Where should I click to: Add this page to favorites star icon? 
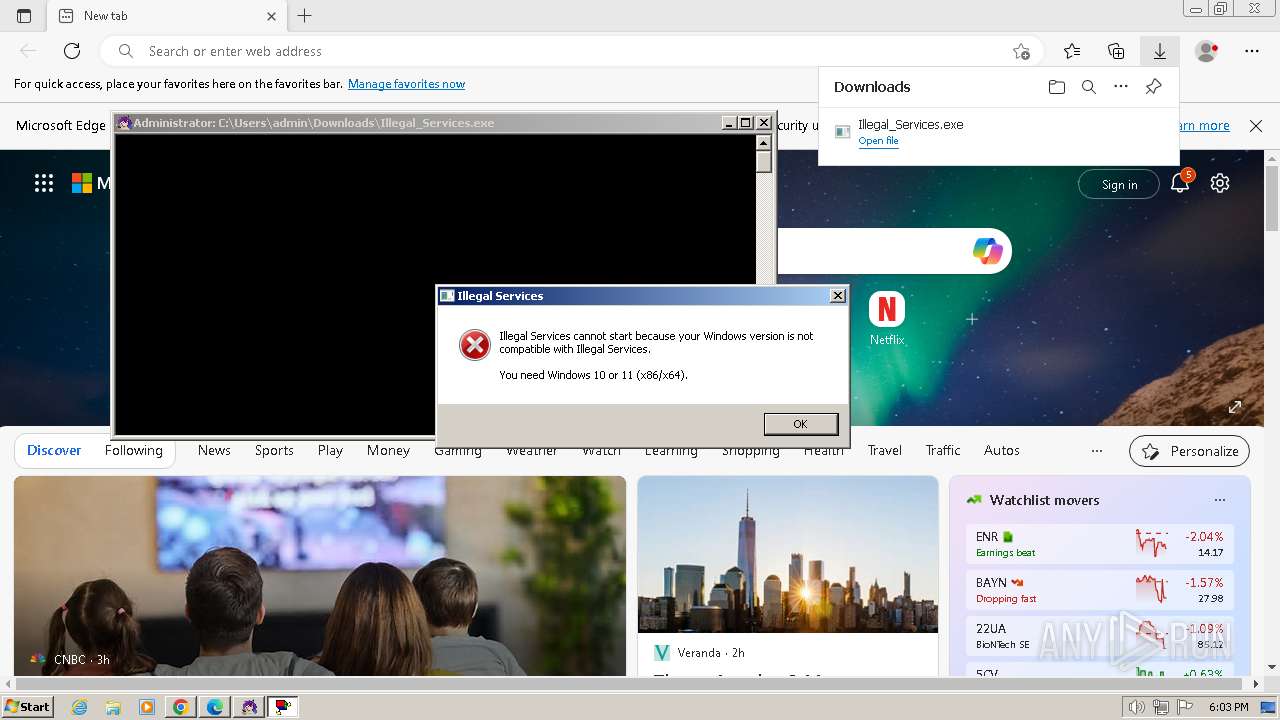point(1021,51)
